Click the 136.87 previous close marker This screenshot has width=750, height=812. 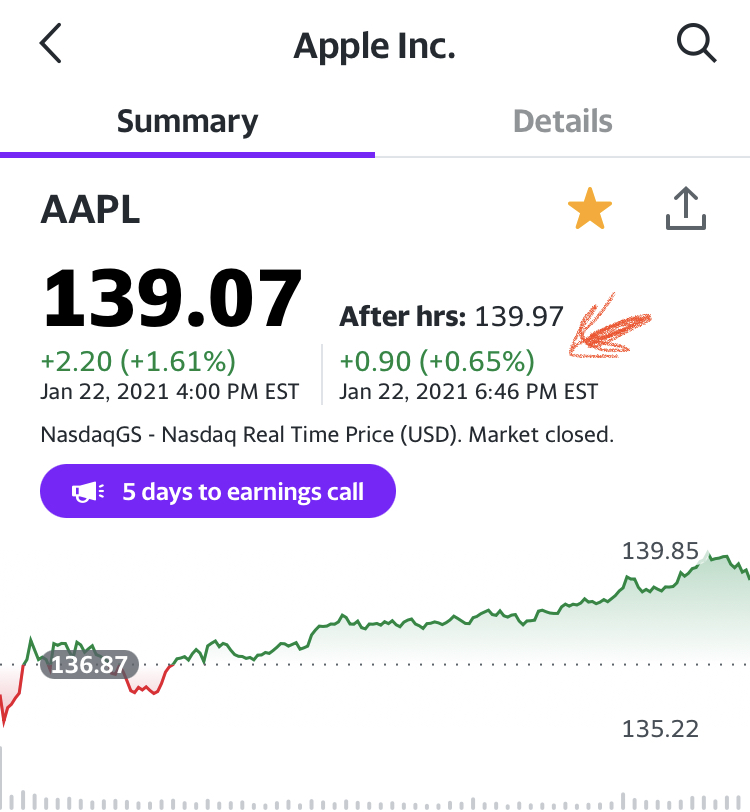tap(87, 665)
